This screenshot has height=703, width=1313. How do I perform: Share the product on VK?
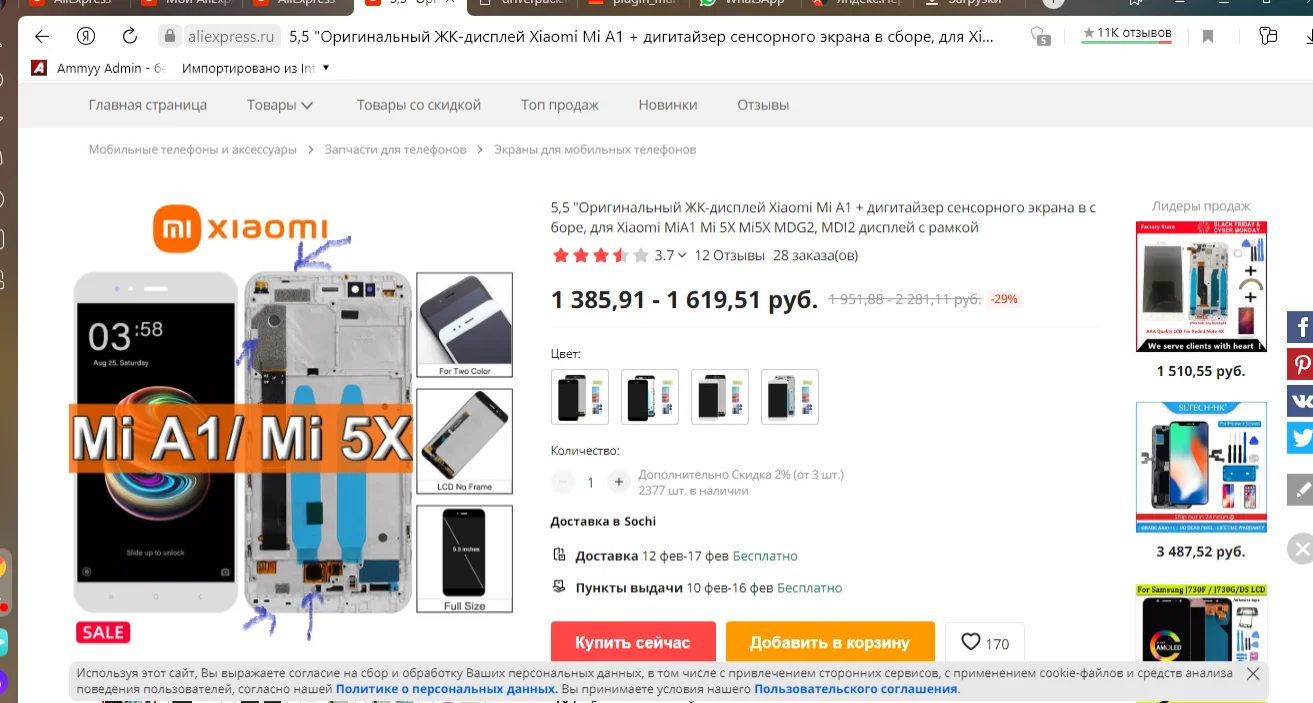click(x=1301, y=401)
